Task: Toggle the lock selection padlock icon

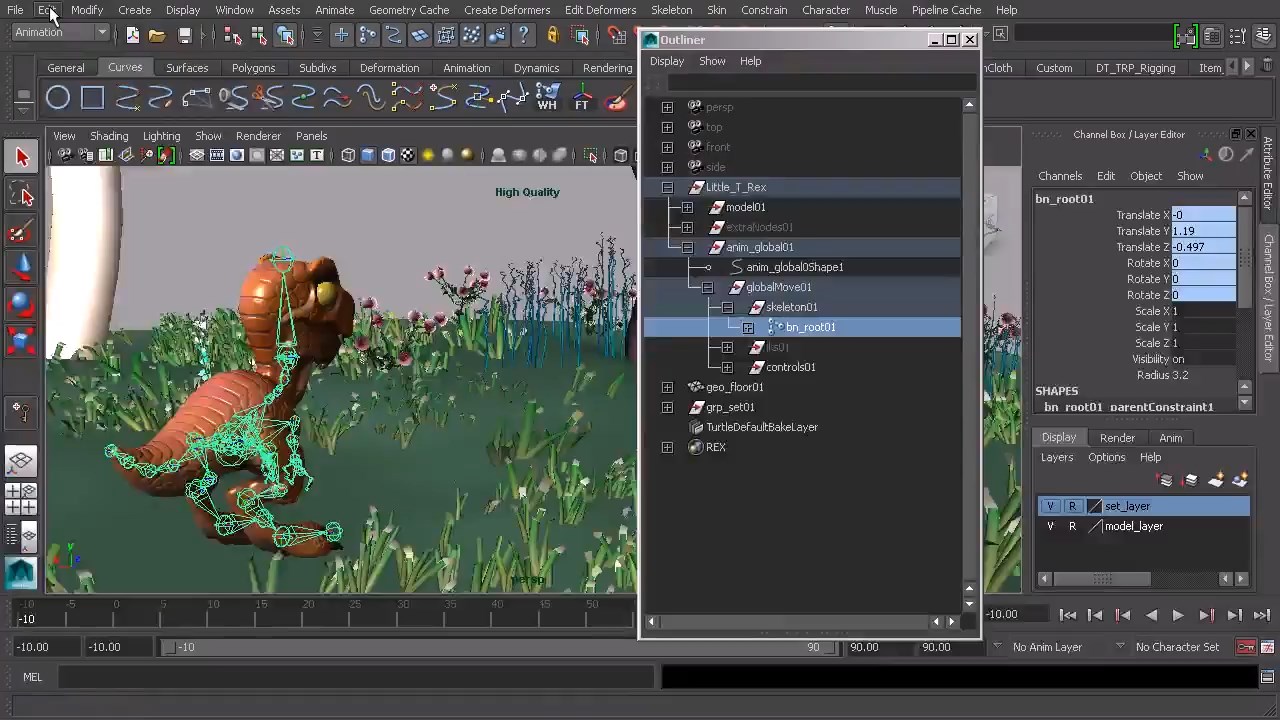Action: tap(553, 35)
